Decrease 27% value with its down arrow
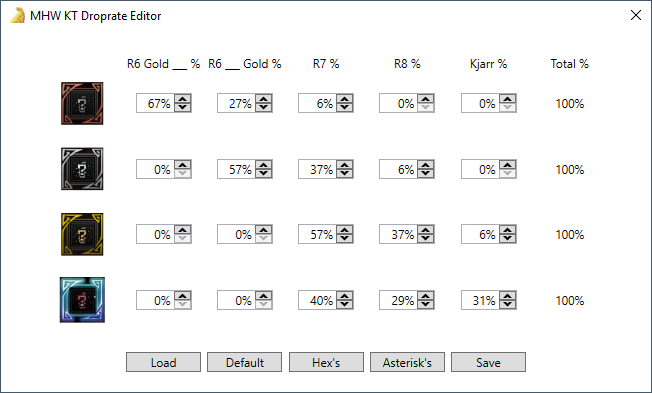 point(264,107)
